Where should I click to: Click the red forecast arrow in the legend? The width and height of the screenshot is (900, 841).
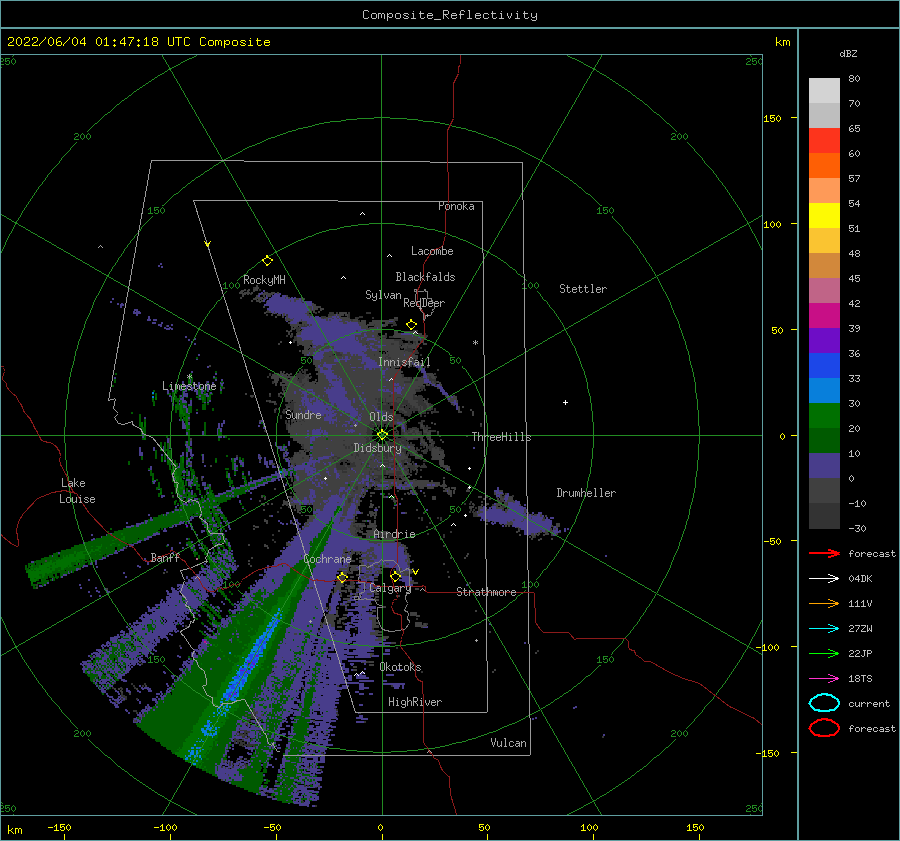[x=824, y=553]
